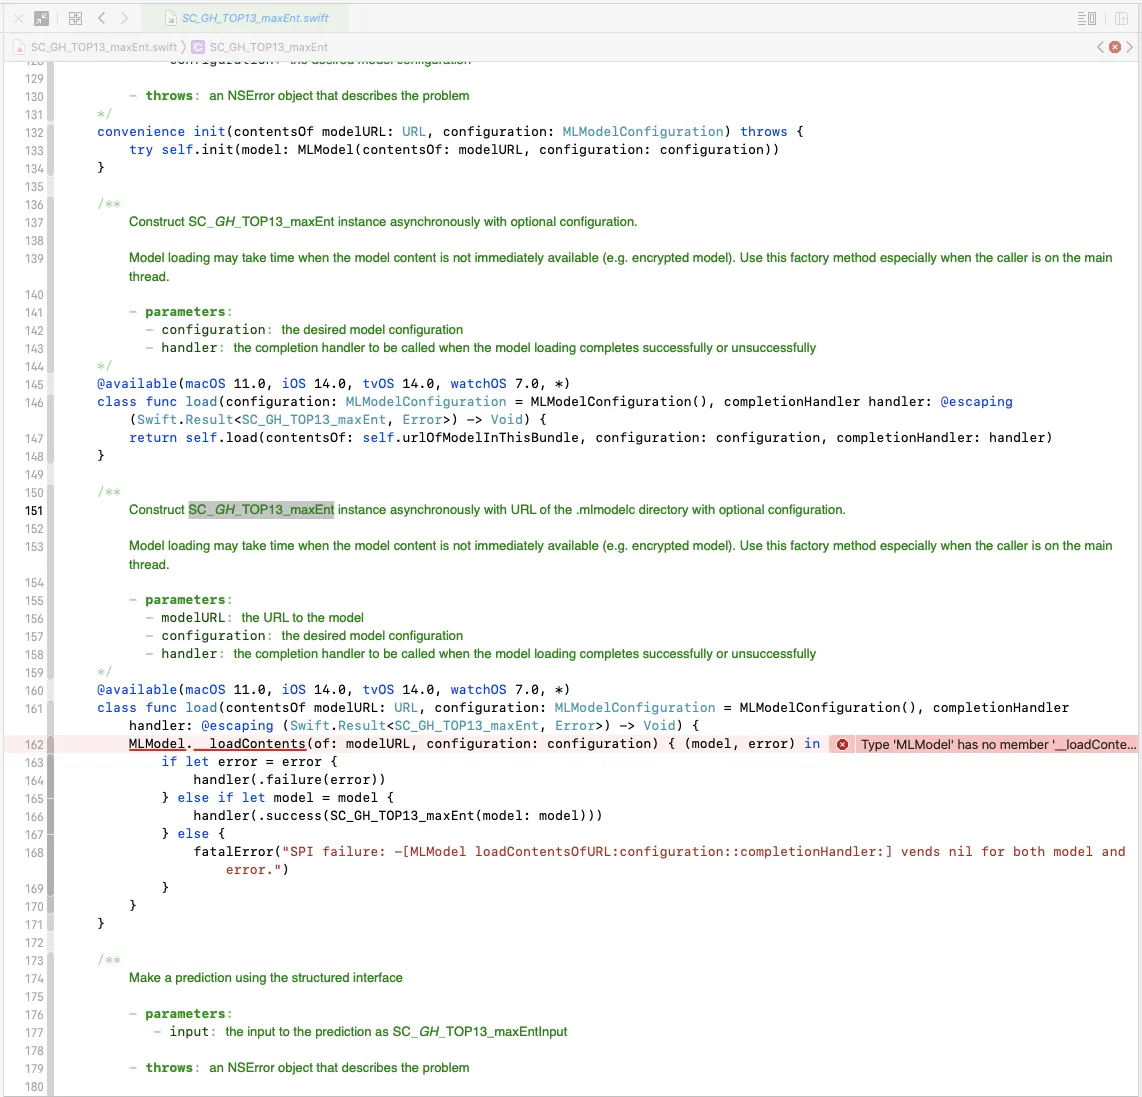1142x1097 pixels.
Task: Jump to next issue chevron
Action: click(1130, 47)
